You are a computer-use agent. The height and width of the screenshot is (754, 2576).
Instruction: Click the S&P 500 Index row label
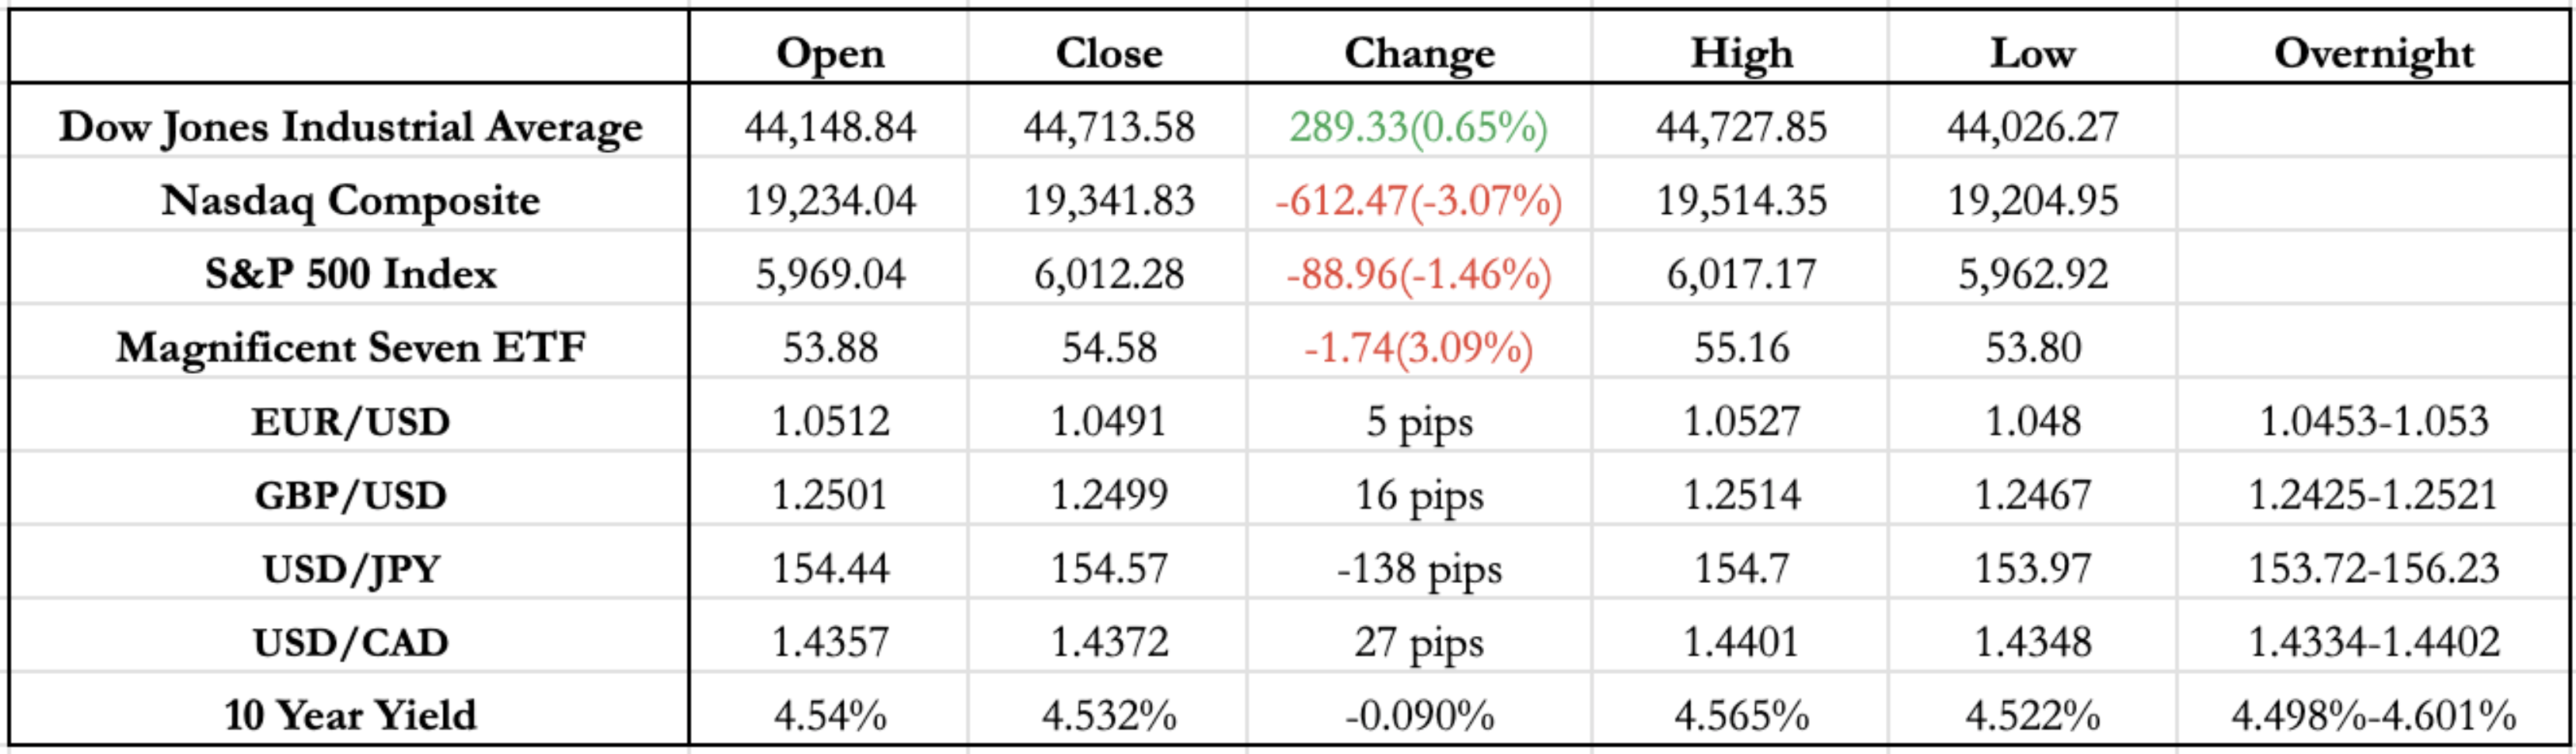click(x=350, y=274)
